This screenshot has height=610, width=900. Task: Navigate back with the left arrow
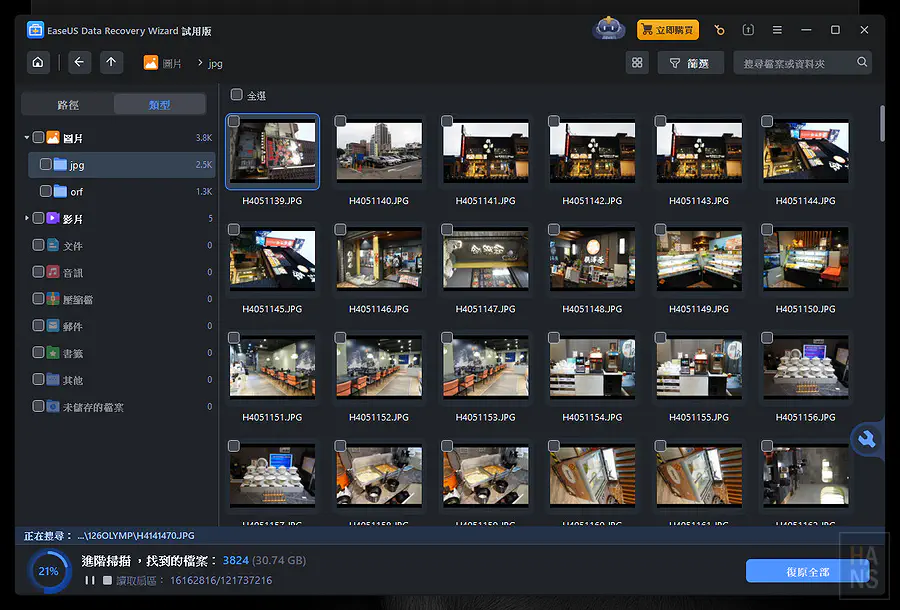tap(79, 63)
